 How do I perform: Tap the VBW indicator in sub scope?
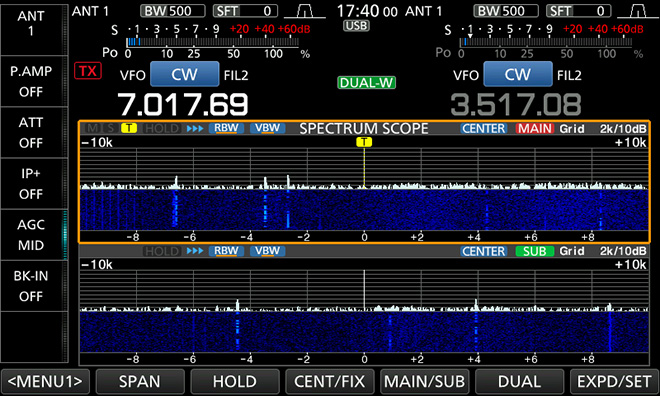tap(267, 251)
